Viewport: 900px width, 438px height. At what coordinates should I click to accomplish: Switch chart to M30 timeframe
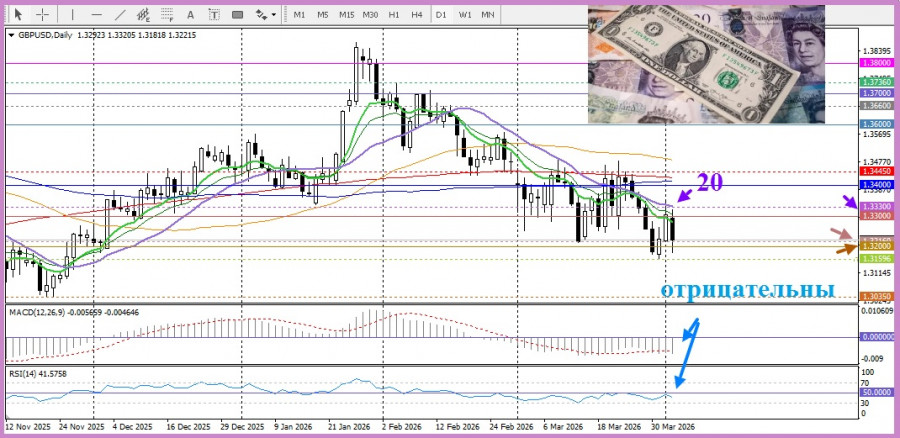click(x=370, y=15)
